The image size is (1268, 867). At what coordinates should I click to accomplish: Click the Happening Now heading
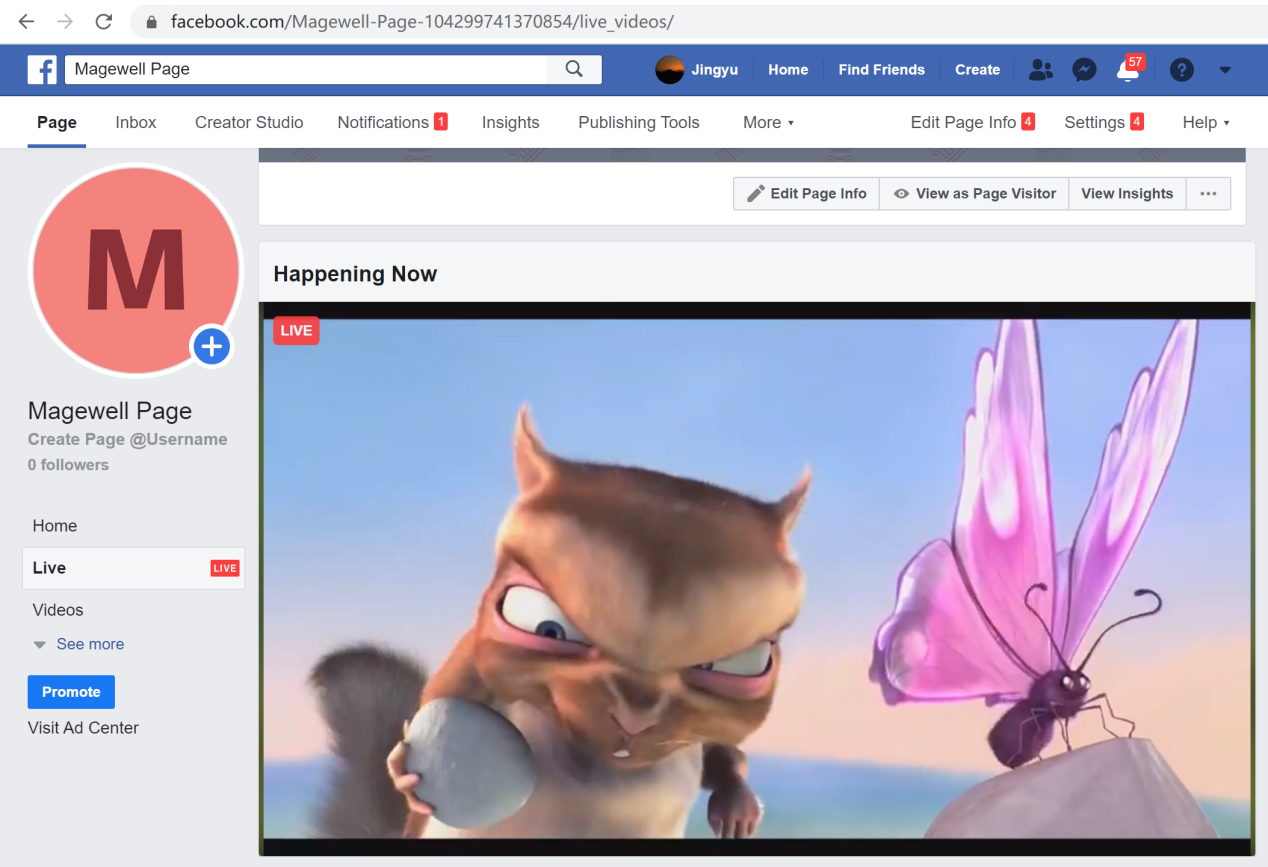point(355,274)
